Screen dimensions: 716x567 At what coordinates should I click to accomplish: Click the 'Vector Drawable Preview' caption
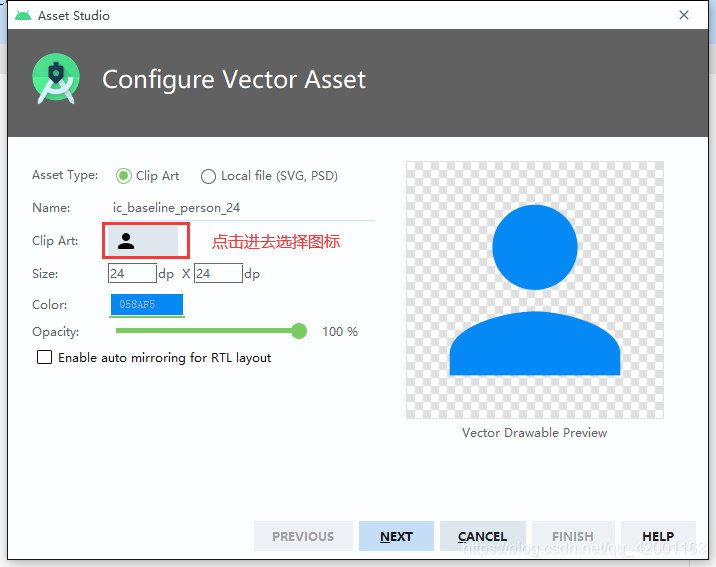(x=535, y=432)
